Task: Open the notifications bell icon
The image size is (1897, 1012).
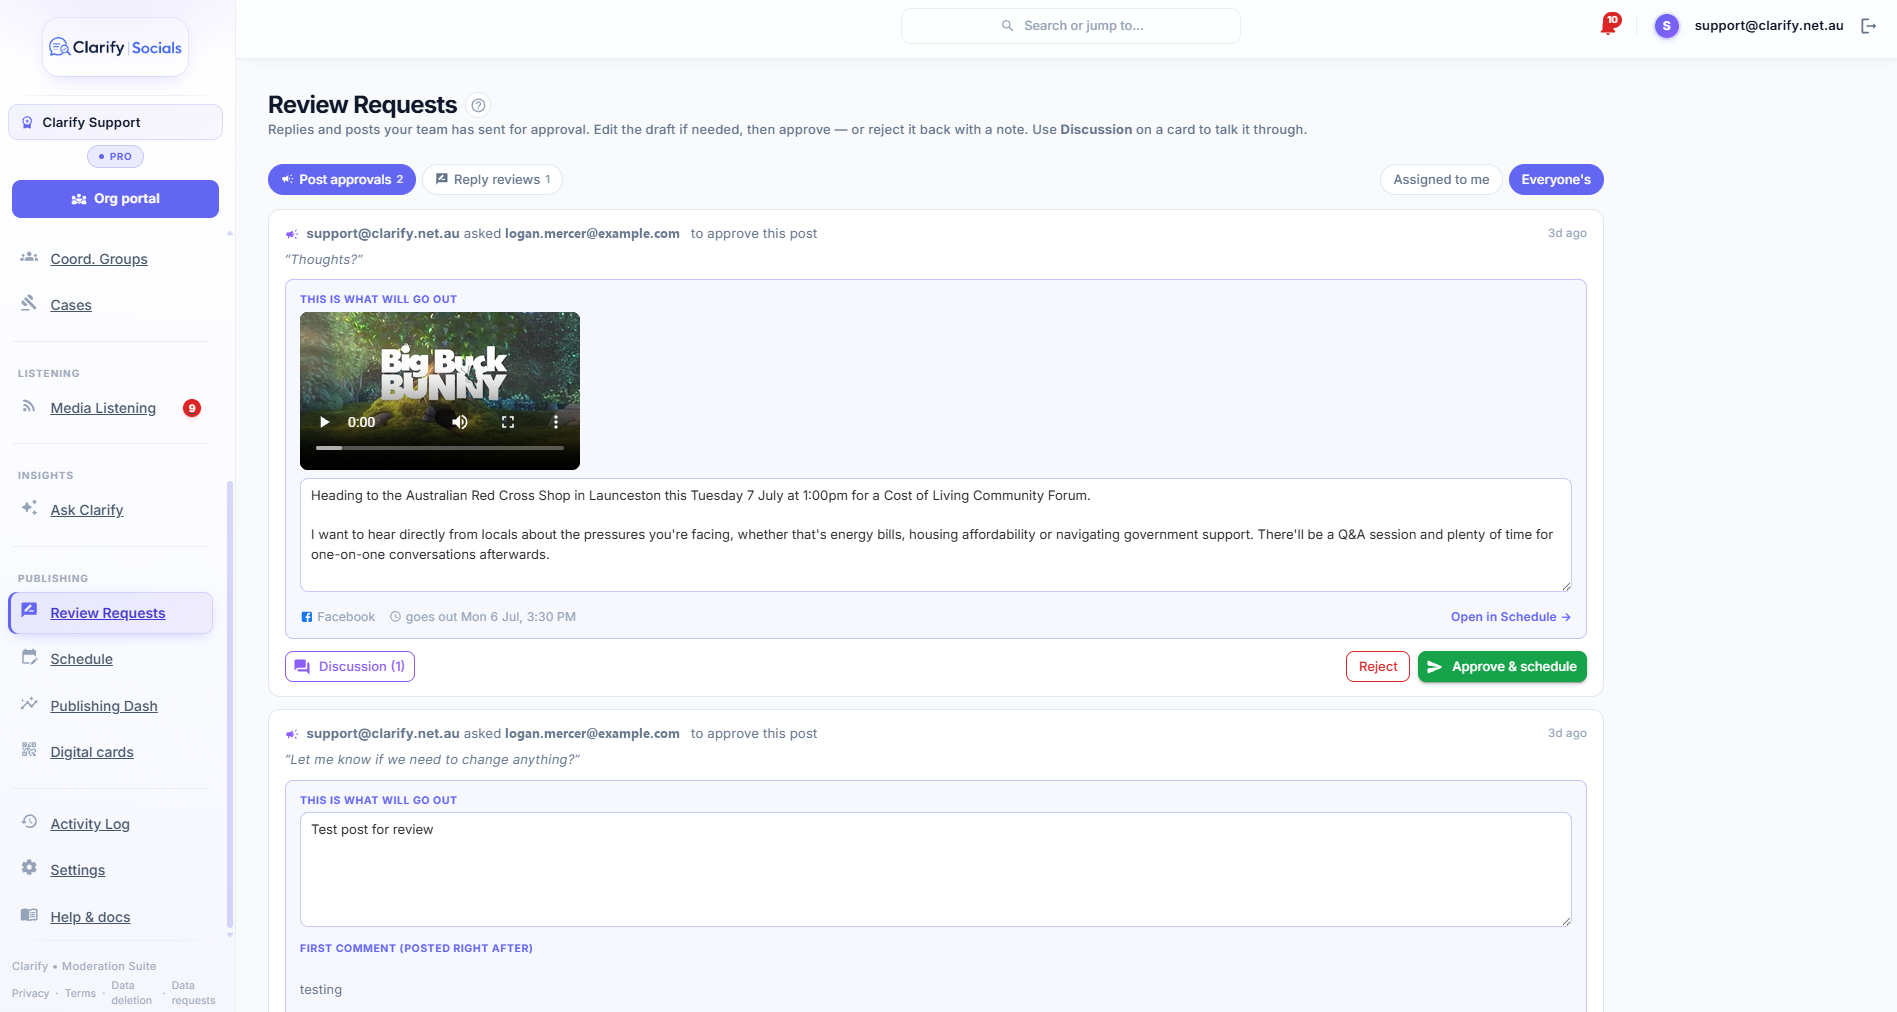Action: 1609,25
